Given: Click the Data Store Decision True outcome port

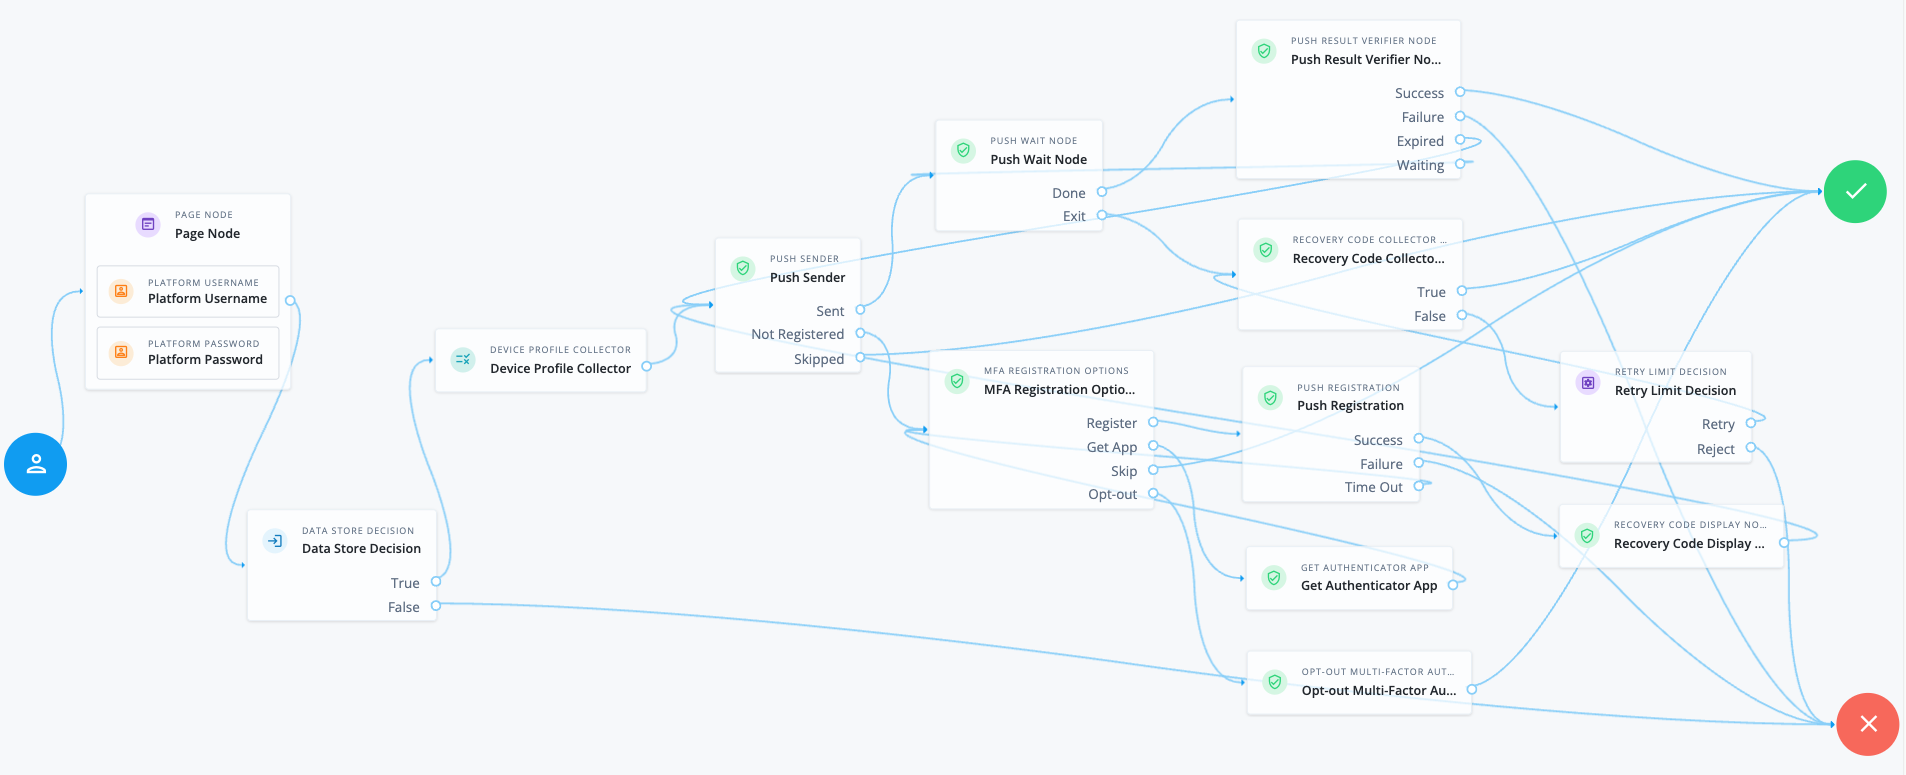Looking at the screenshot, I should point(436,582).
